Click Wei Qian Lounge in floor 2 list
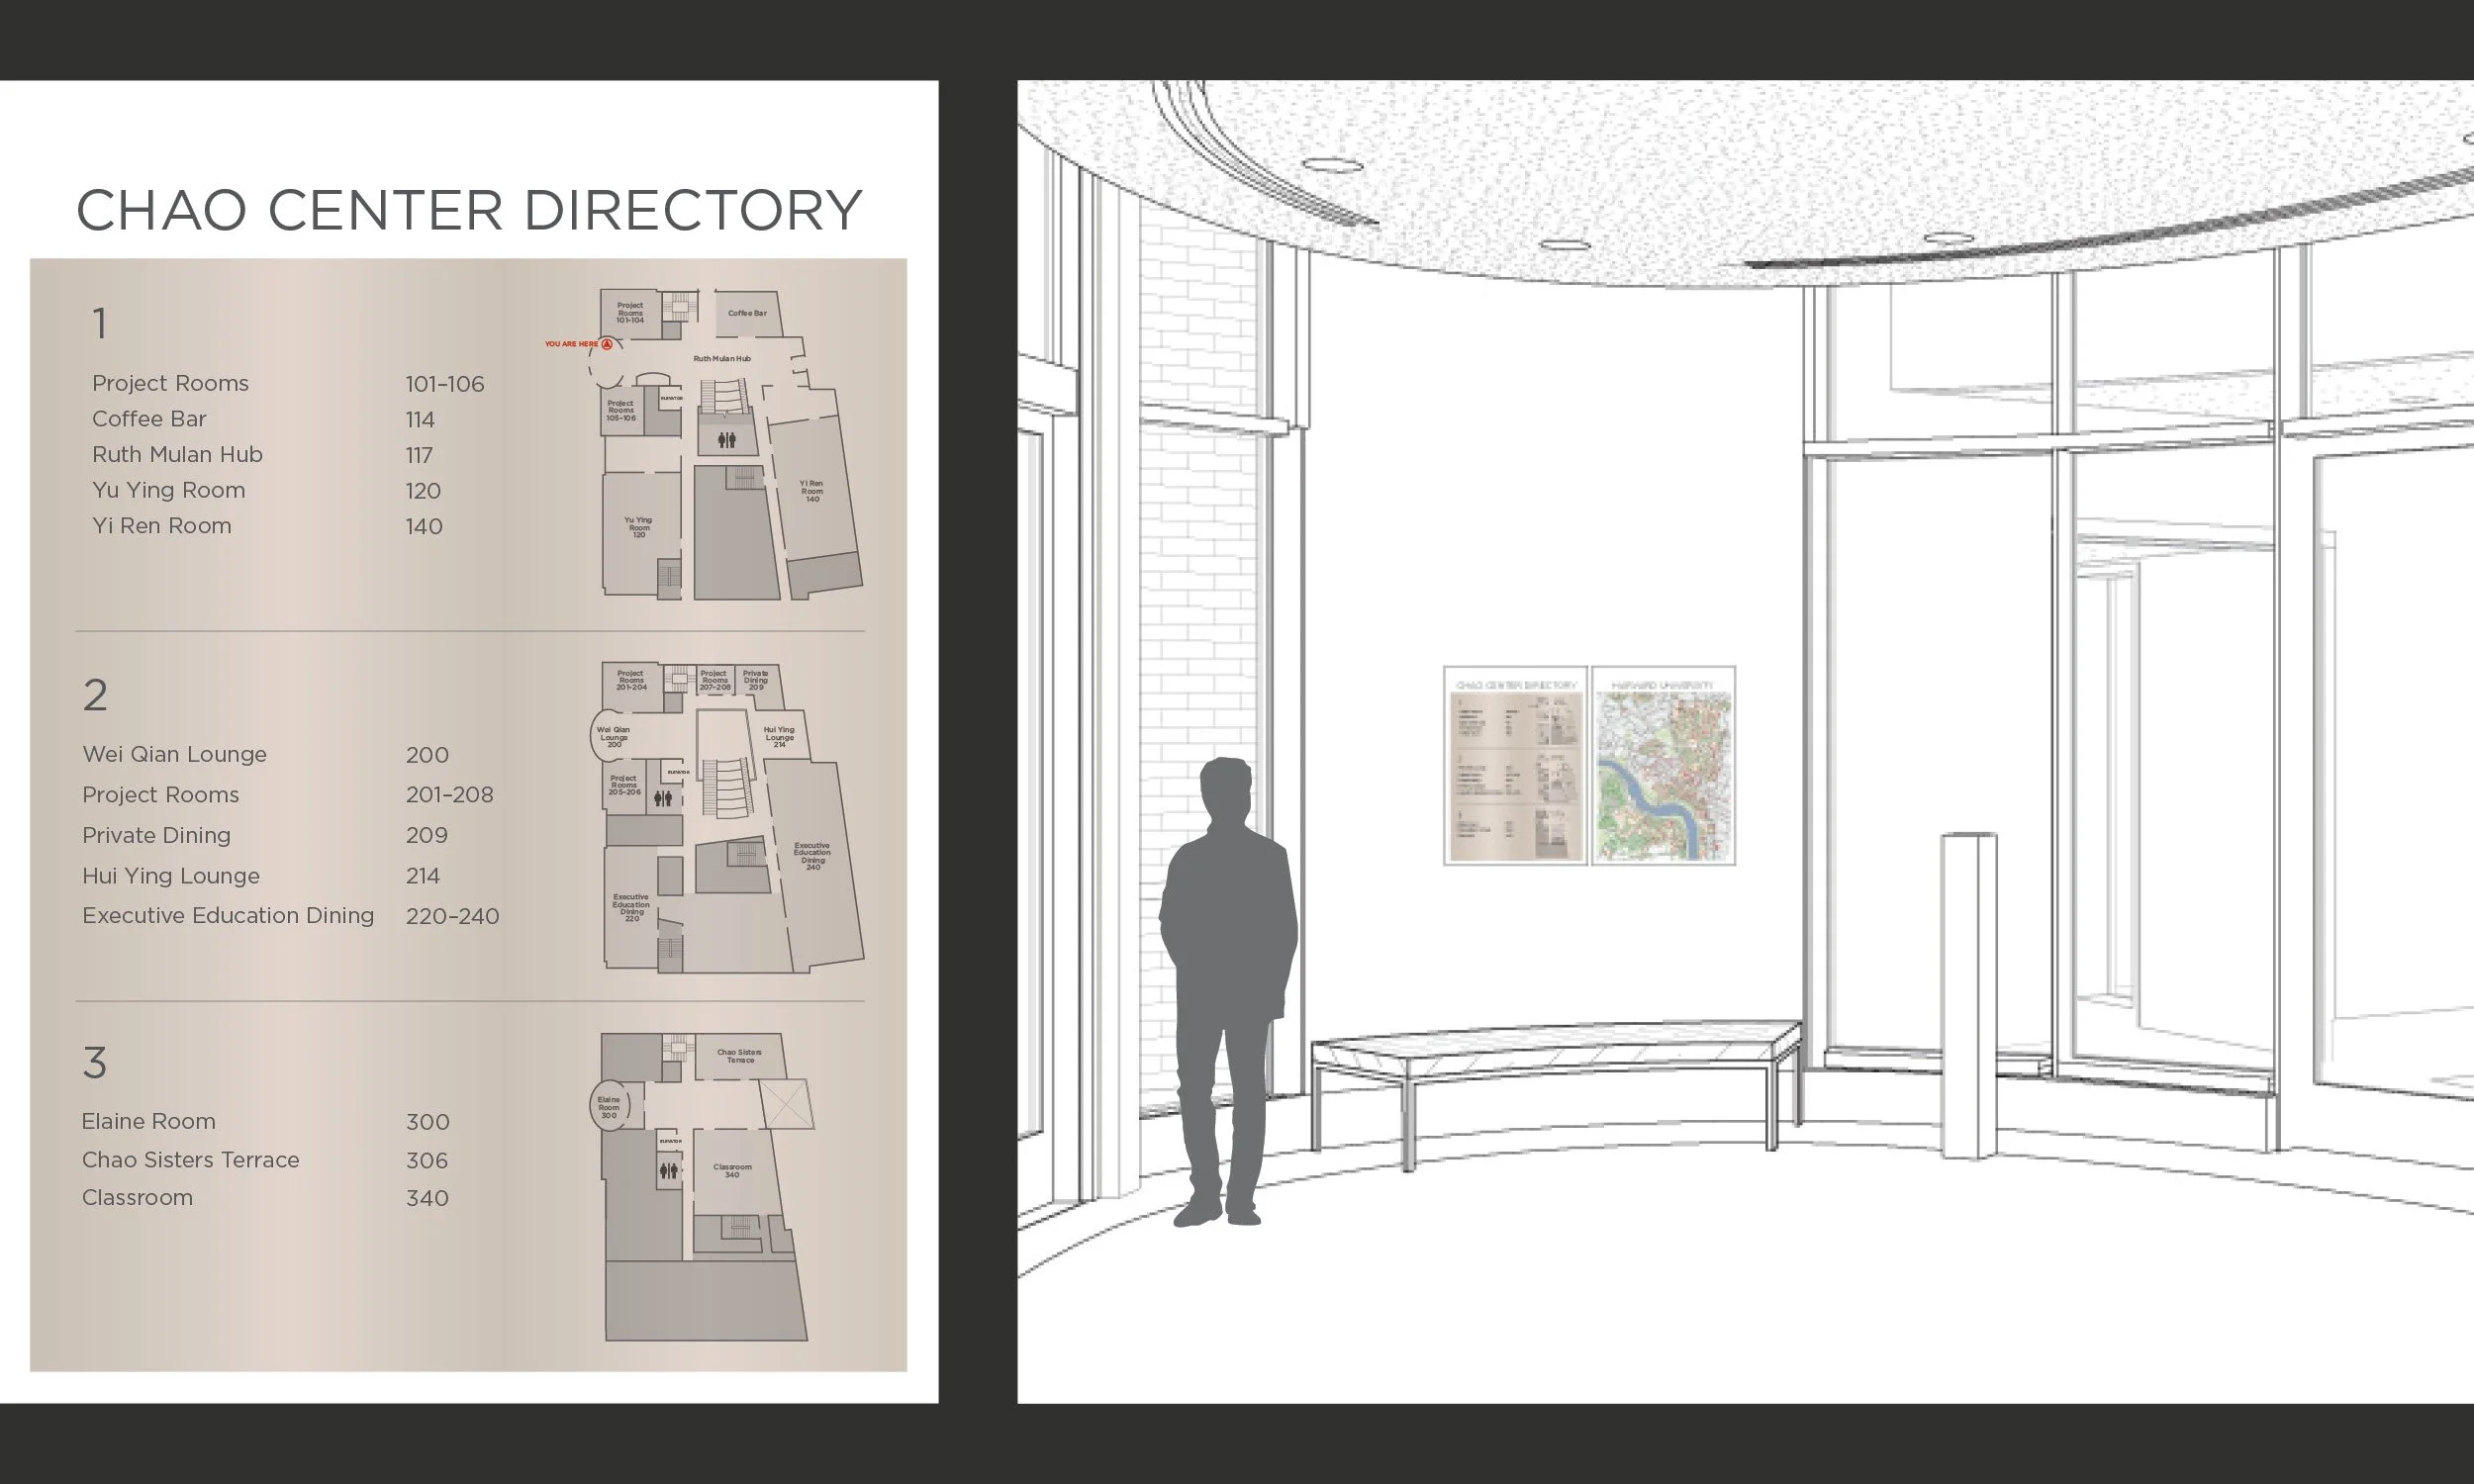This screenshot has width=2474, height=1484. 174,755
